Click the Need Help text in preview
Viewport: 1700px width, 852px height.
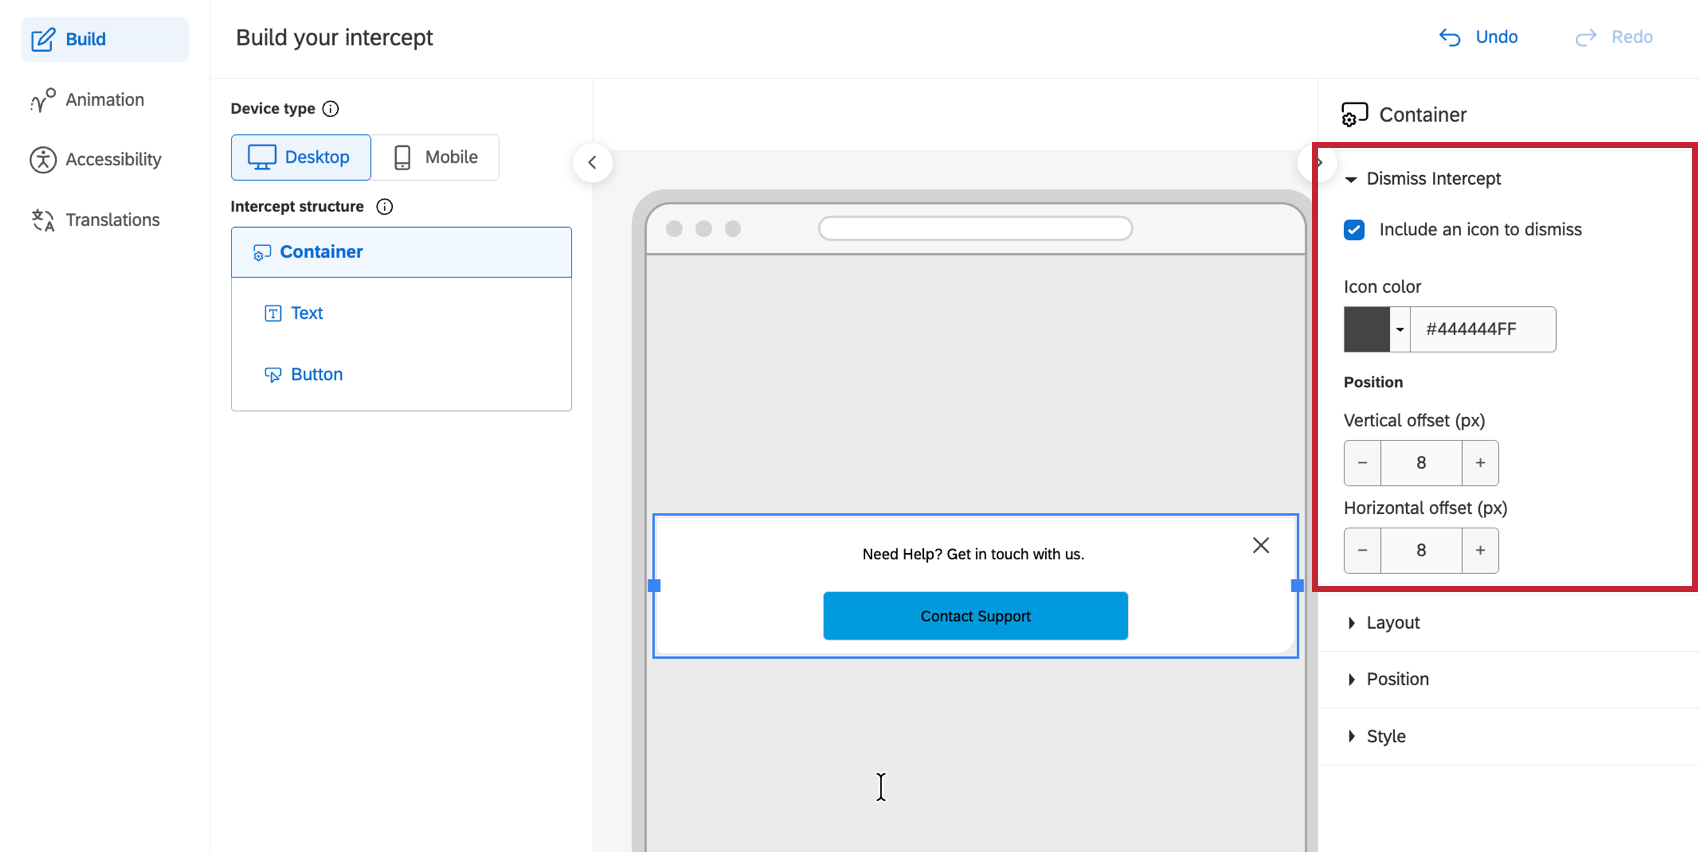tap(973, 554)
